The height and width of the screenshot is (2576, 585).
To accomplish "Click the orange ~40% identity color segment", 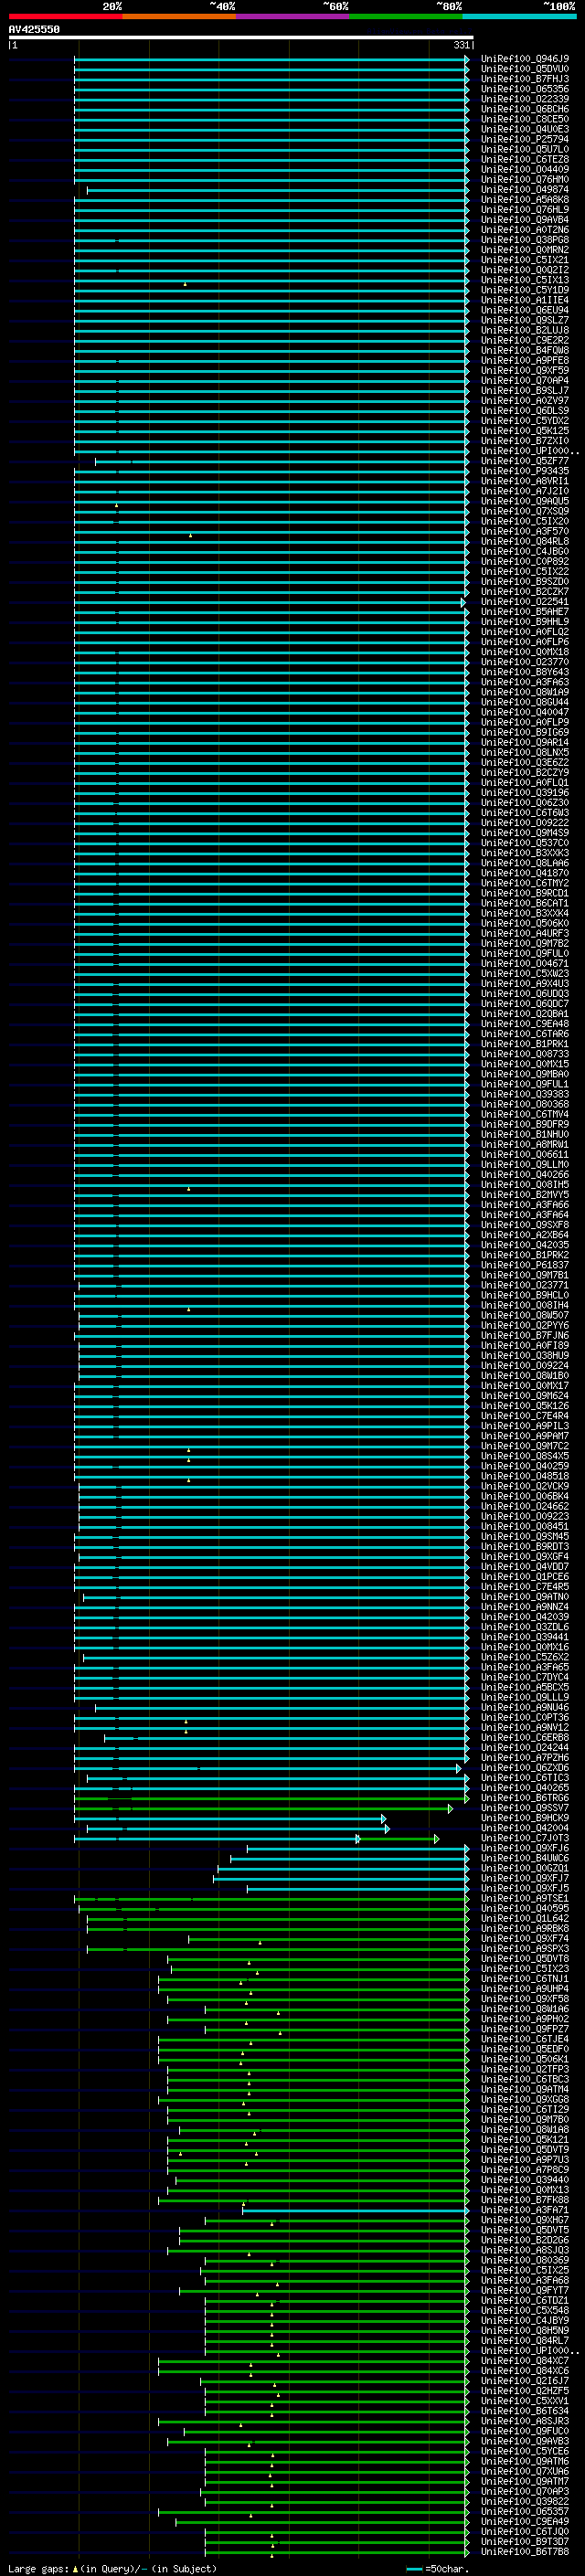I will tap(179, 16).
